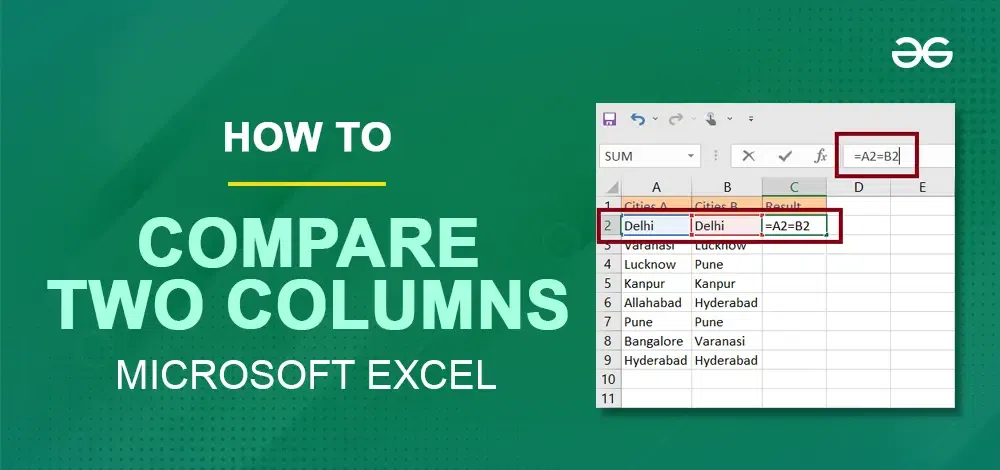Open Customize Quick Access Toolbar menu
This screenshot has height=470, width=1000.
[751, 119]
